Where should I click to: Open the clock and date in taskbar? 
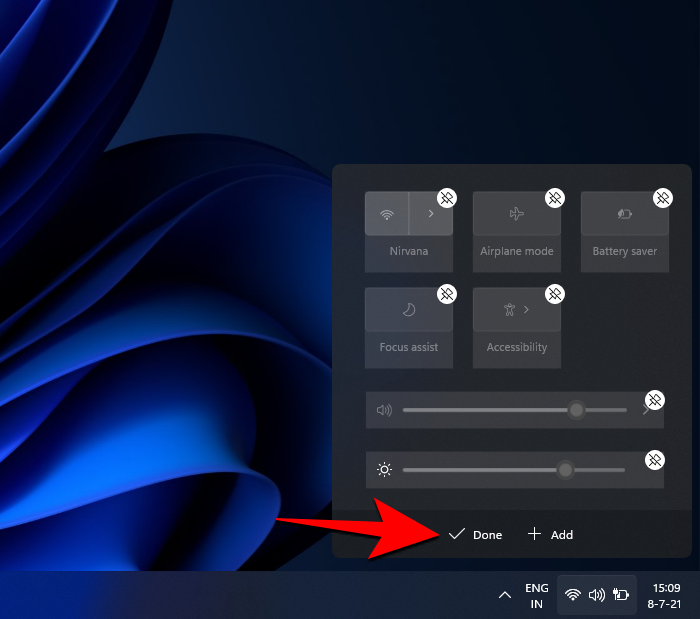[x=666, y=595]
